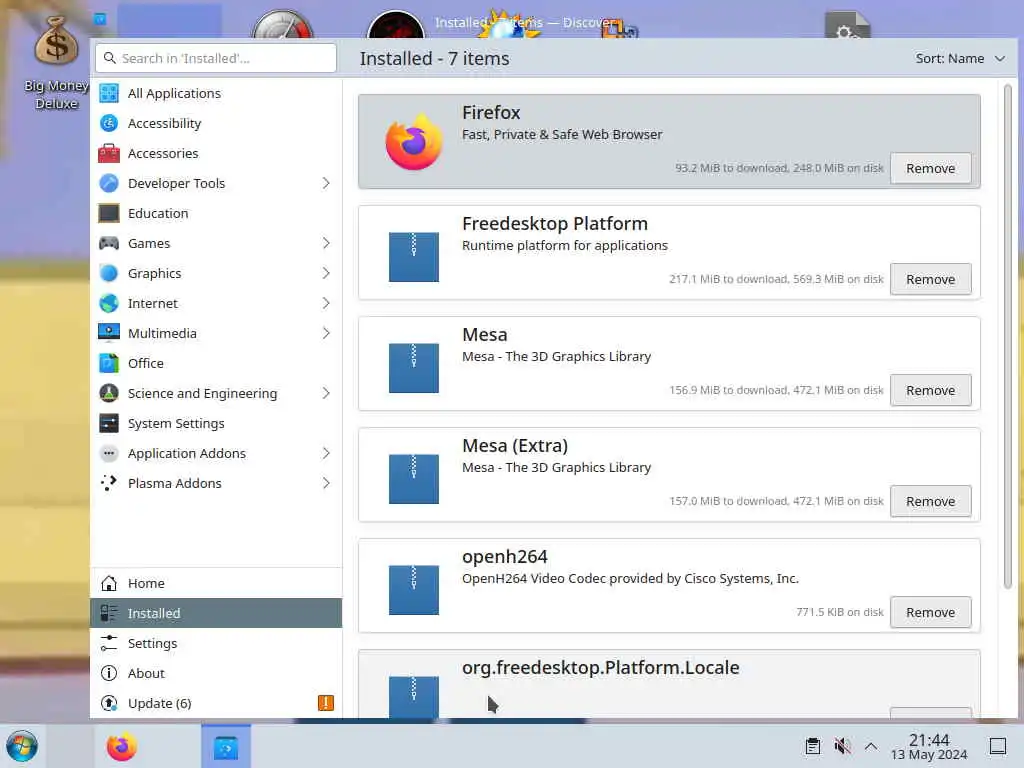1024x768 pixels.
Task: Click the All Applications category icon
Action: coord(109,93)
